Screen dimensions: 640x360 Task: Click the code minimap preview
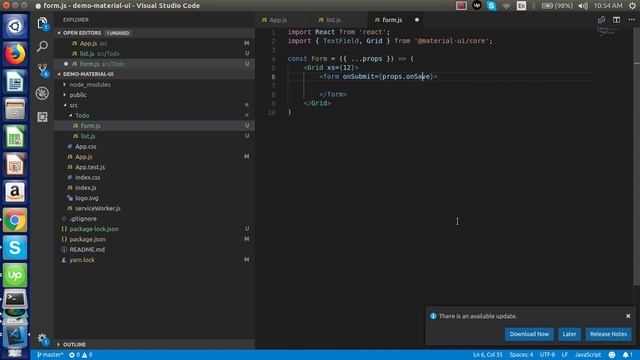point(610,31)
